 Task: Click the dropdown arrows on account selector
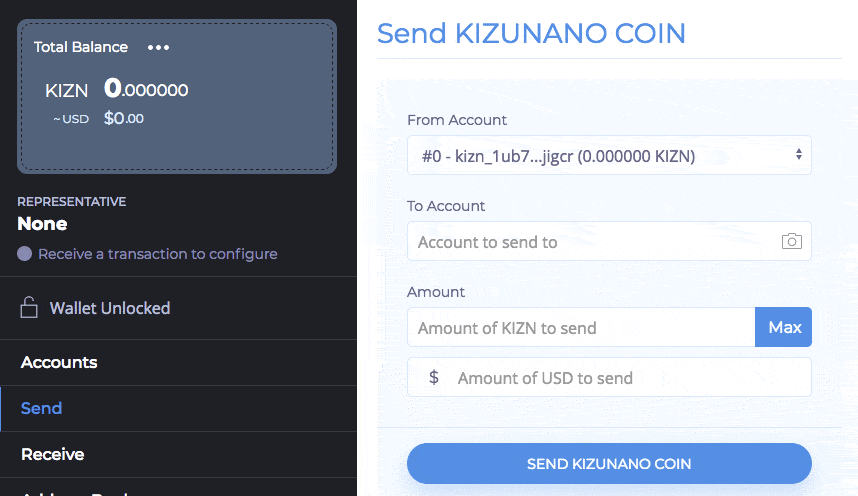pos(798,154)
